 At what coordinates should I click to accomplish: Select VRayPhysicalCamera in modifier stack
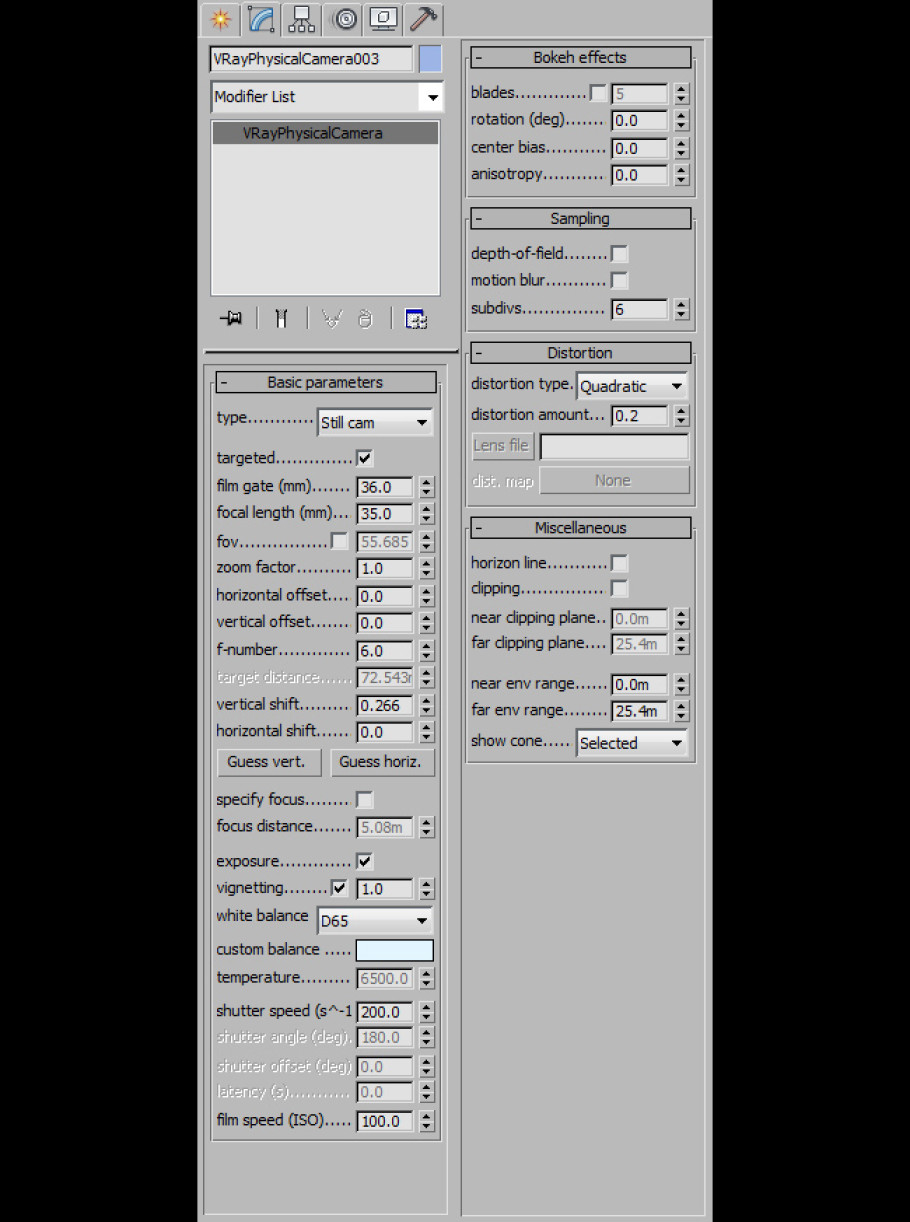[x=326, y=133]
